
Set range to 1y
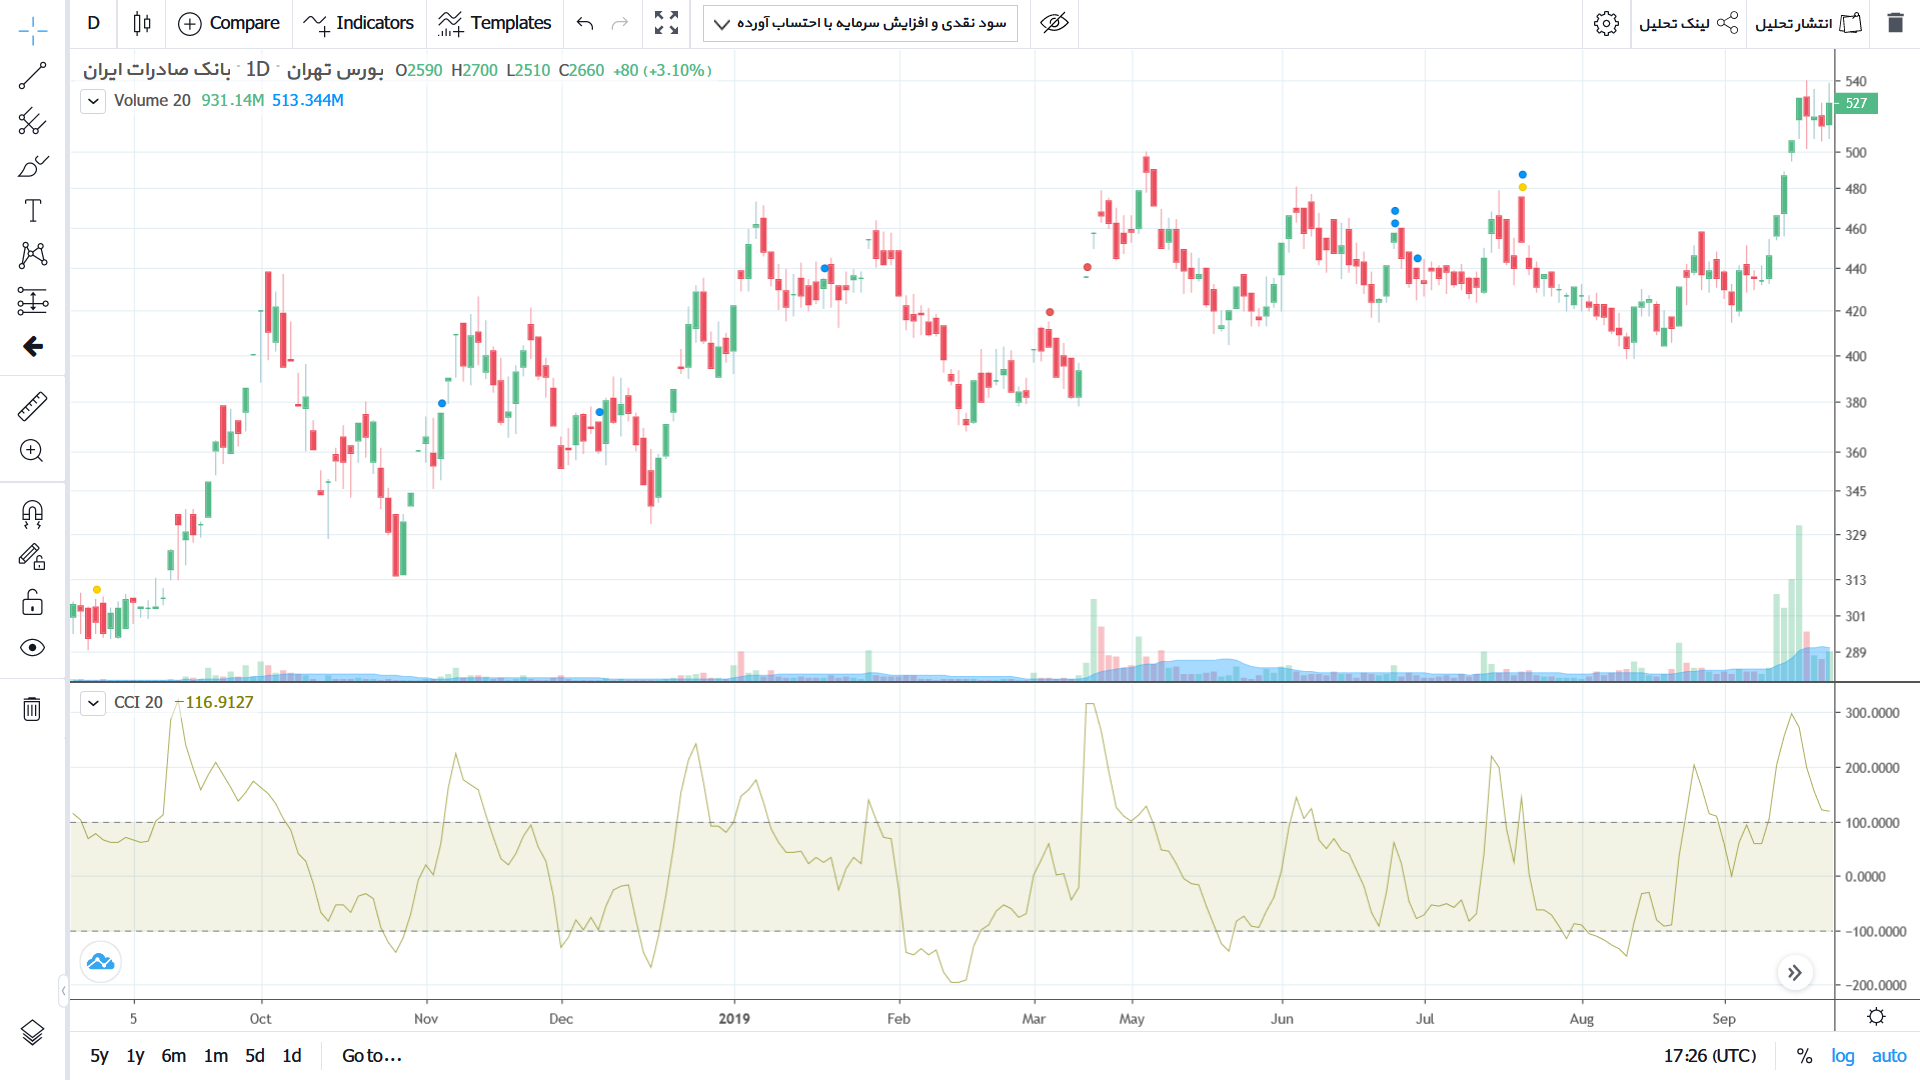tap(136, 1056)
